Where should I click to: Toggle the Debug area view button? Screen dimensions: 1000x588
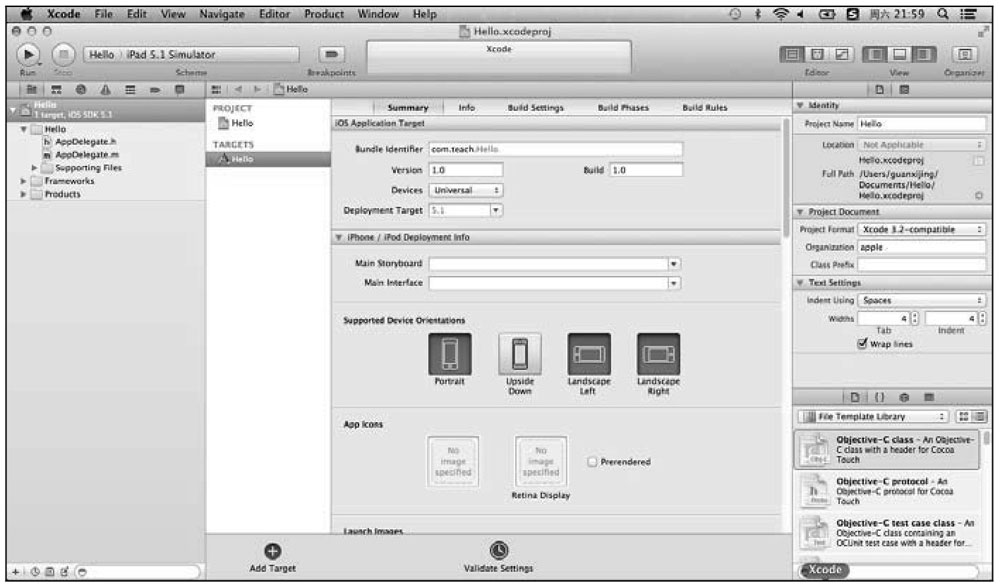point(899,55)
